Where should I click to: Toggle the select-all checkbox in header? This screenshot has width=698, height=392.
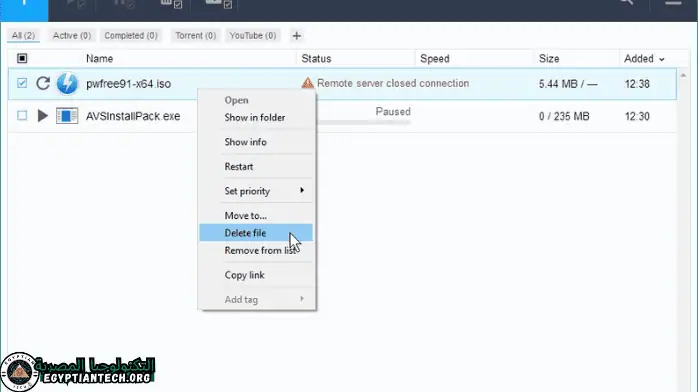tap(22, 58)
